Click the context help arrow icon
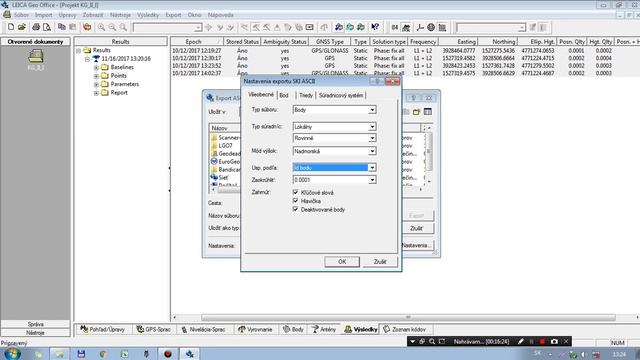The image size is (640, 360). point(375,27)
